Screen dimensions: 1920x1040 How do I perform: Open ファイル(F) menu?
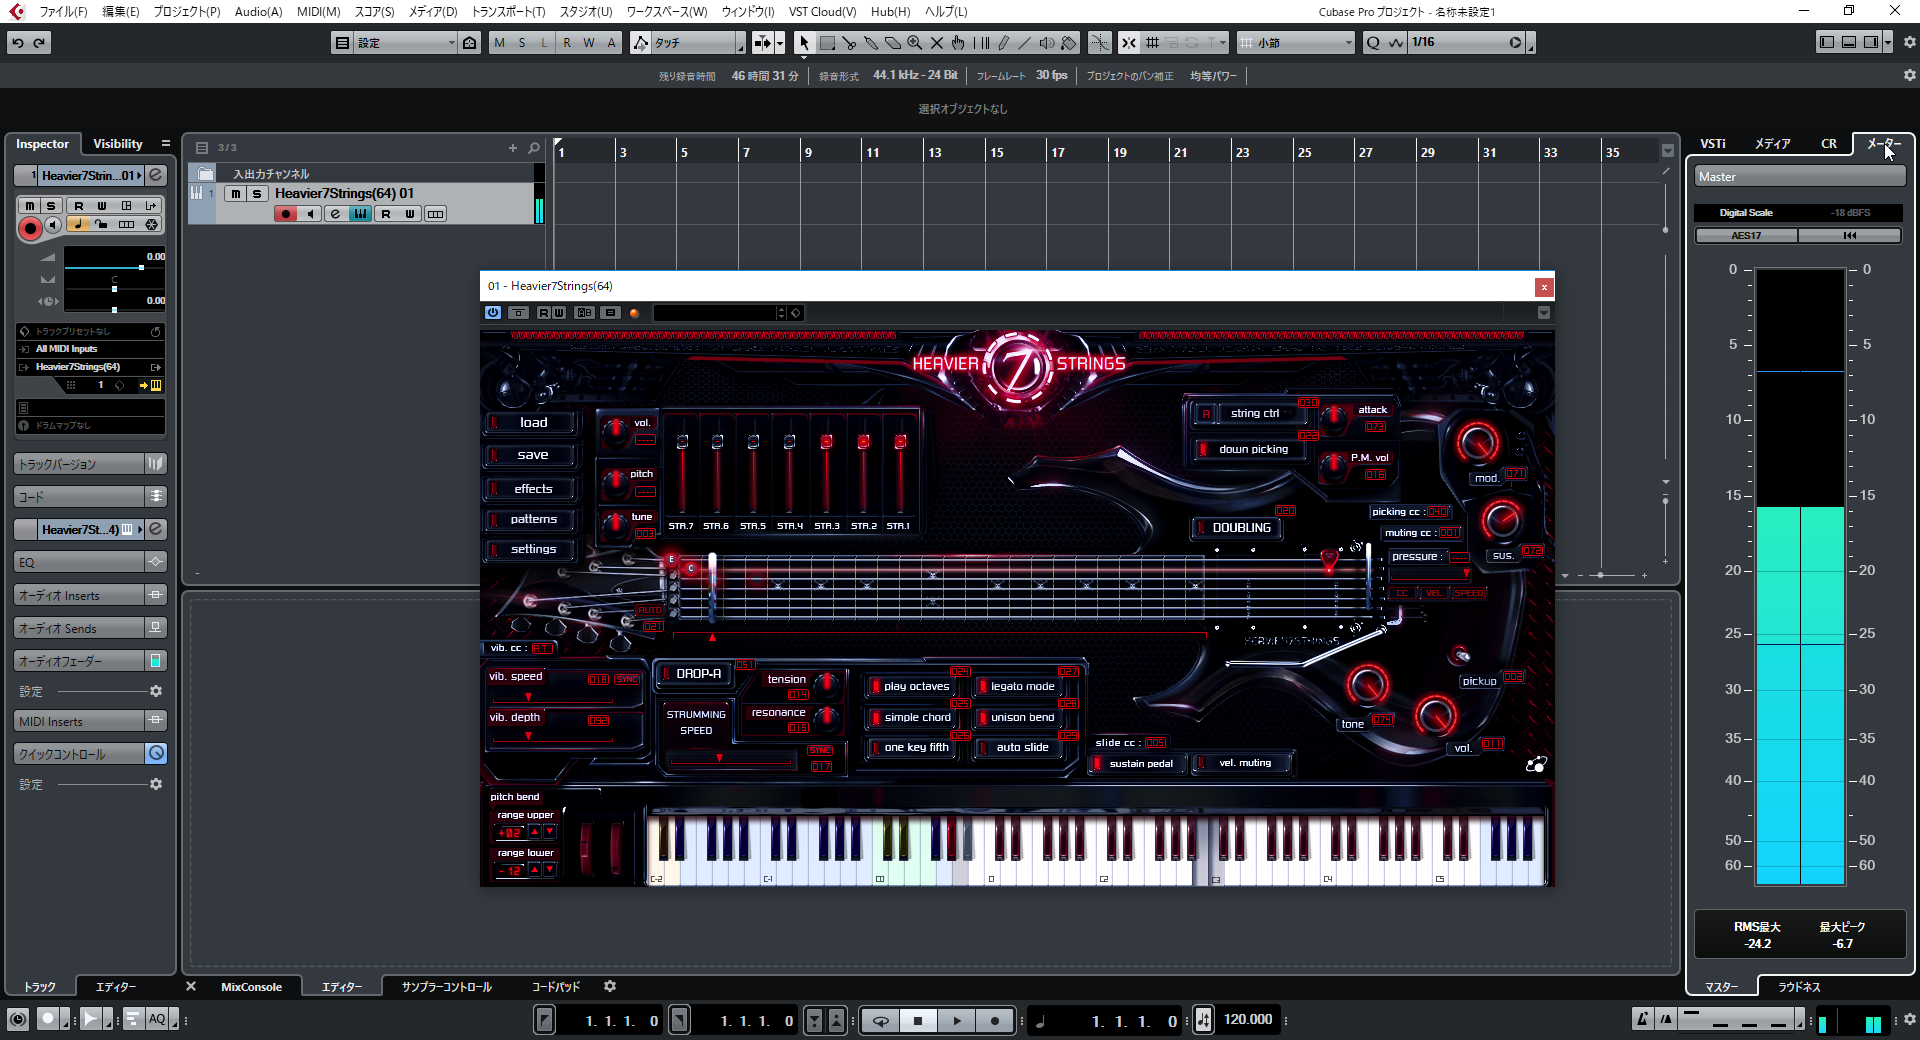(x=63, y=11)
